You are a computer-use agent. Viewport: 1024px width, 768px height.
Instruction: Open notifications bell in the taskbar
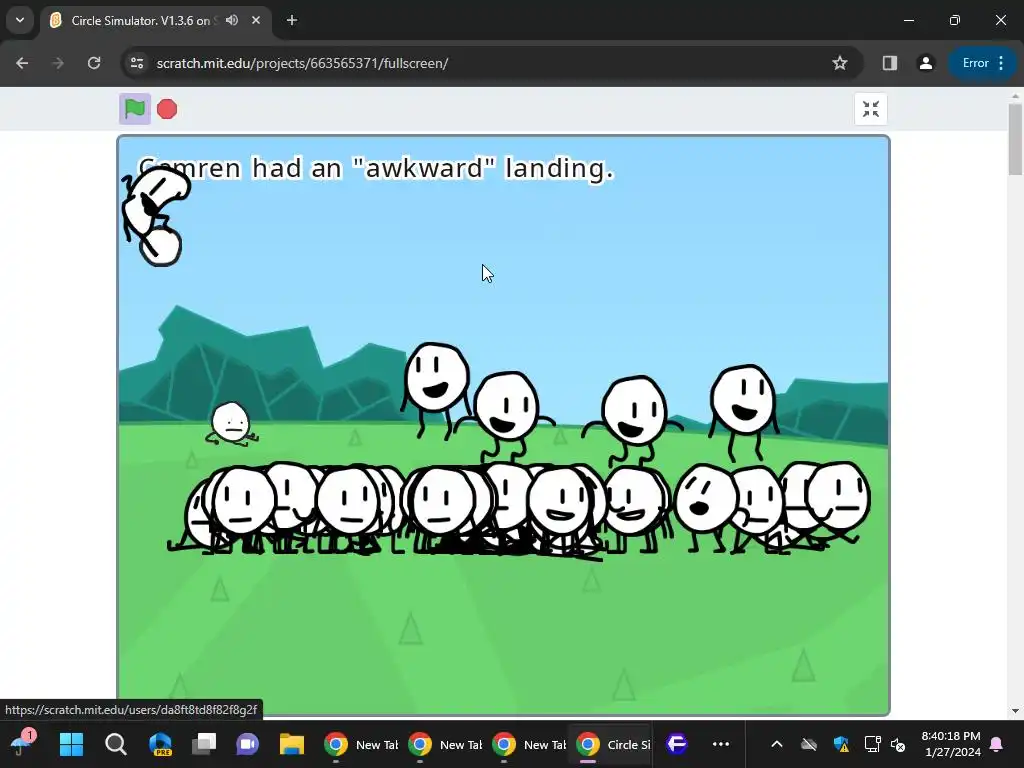click(x=997, y=744)
